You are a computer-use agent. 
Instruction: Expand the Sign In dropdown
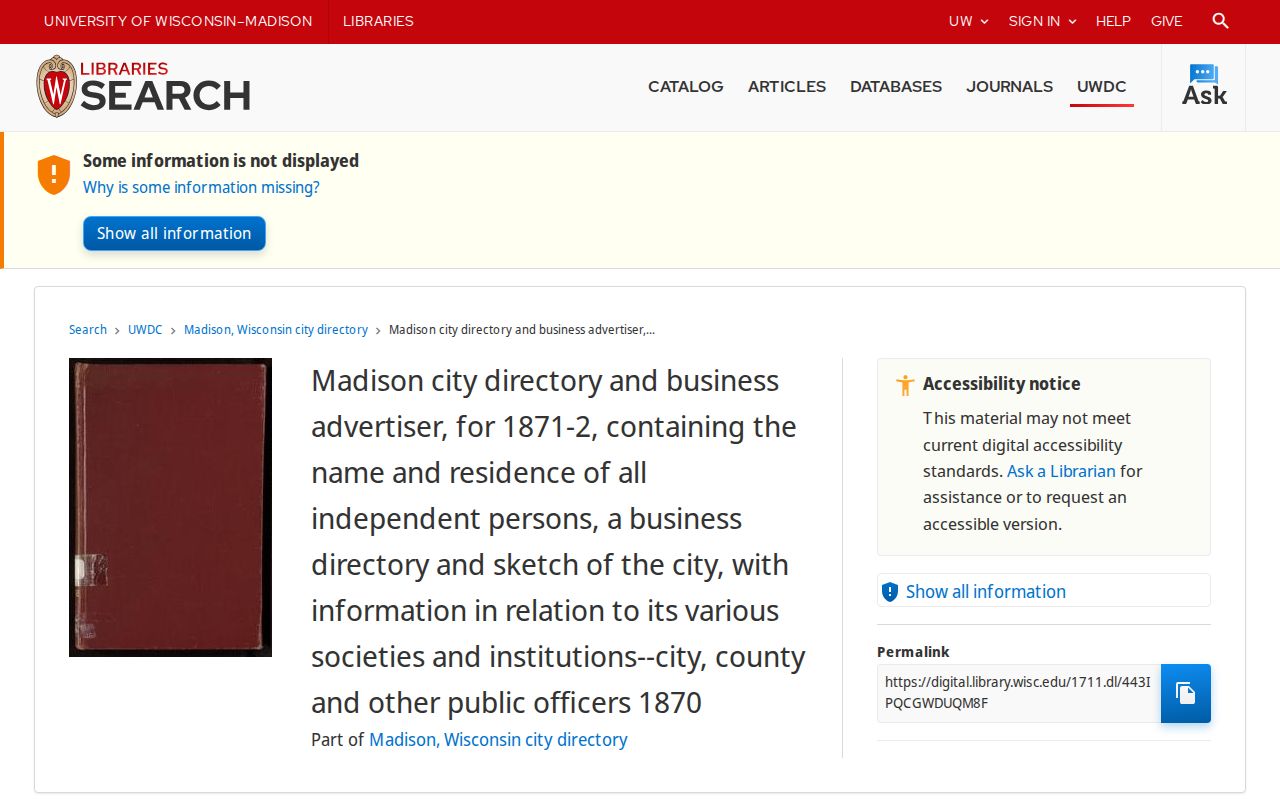tap(1042, 21)
